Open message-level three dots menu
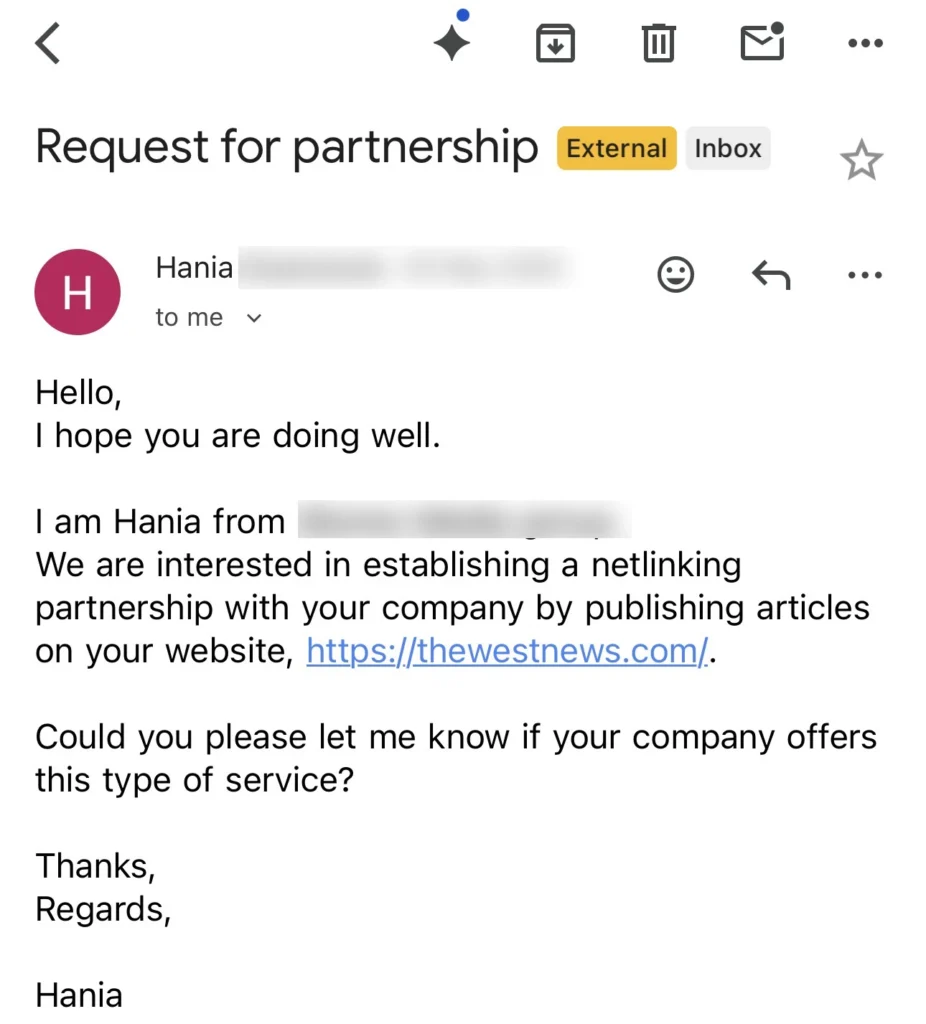The height and width of the screenshot is (1024, 926). (865, 274)
